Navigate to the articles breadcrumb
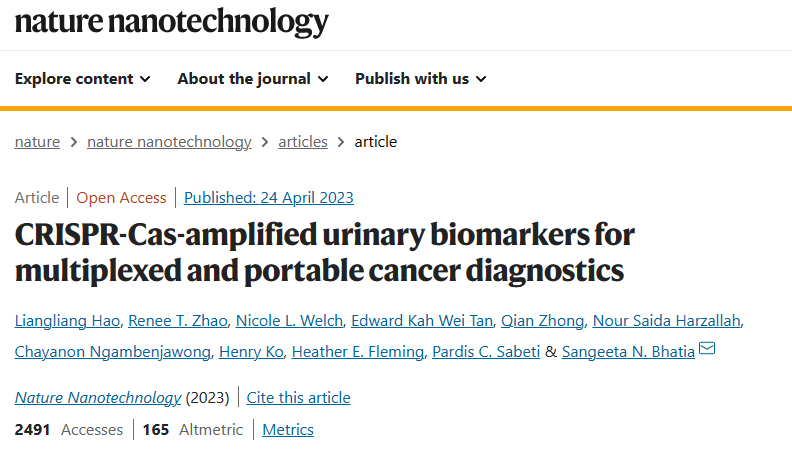This screenshot has width=792, height=460. (x=303, y=142)
